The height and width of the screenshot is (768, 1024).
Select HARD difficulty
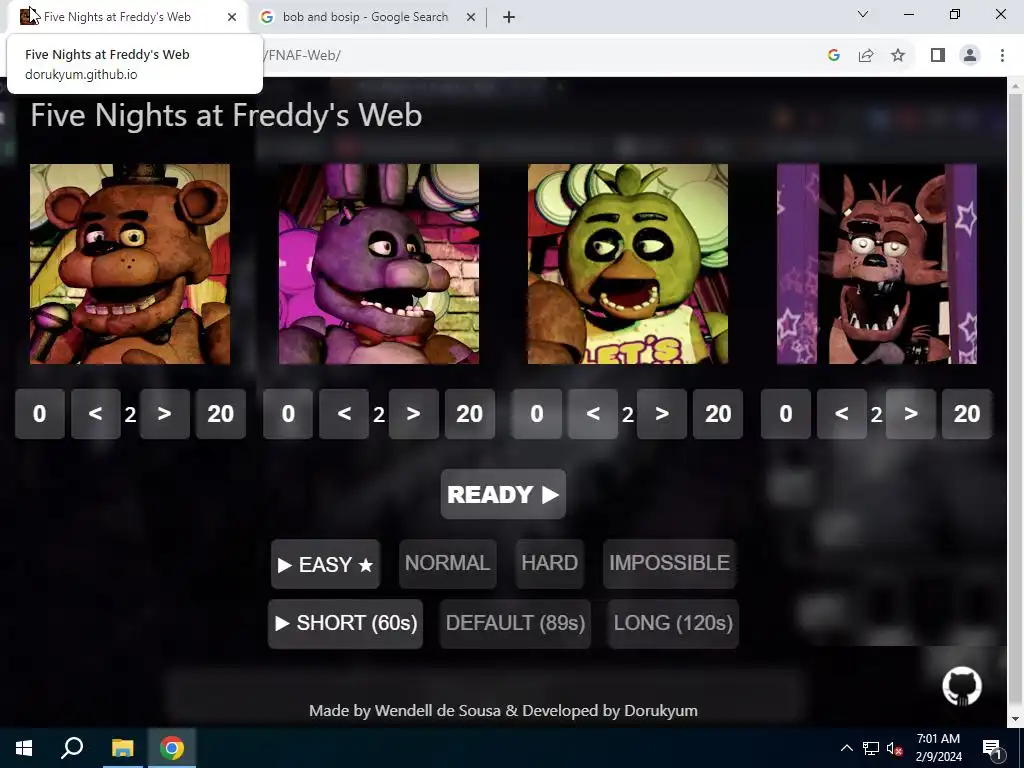coord(549,564)
